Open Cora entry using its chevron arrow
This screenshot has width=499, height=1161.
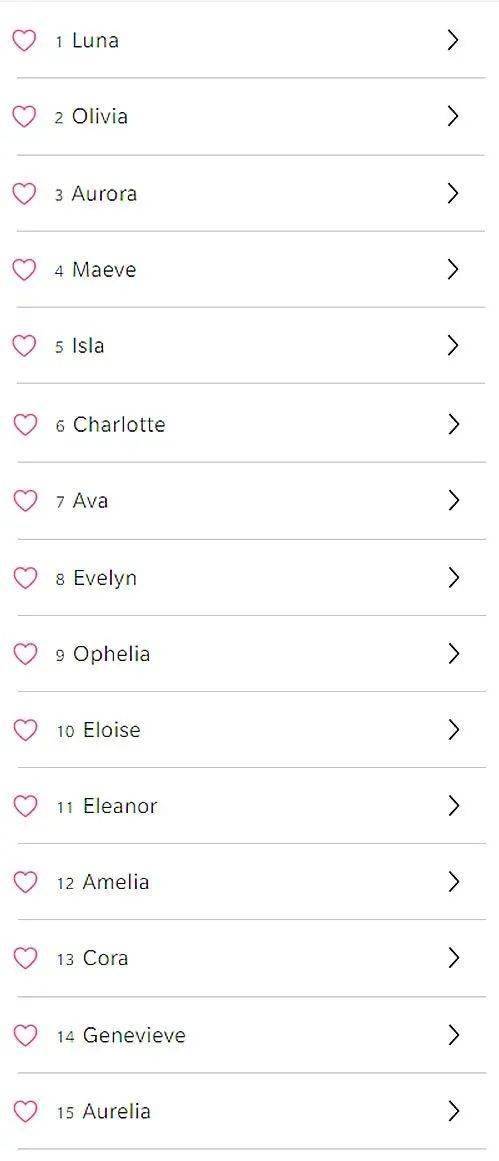(x=454, y=958)
